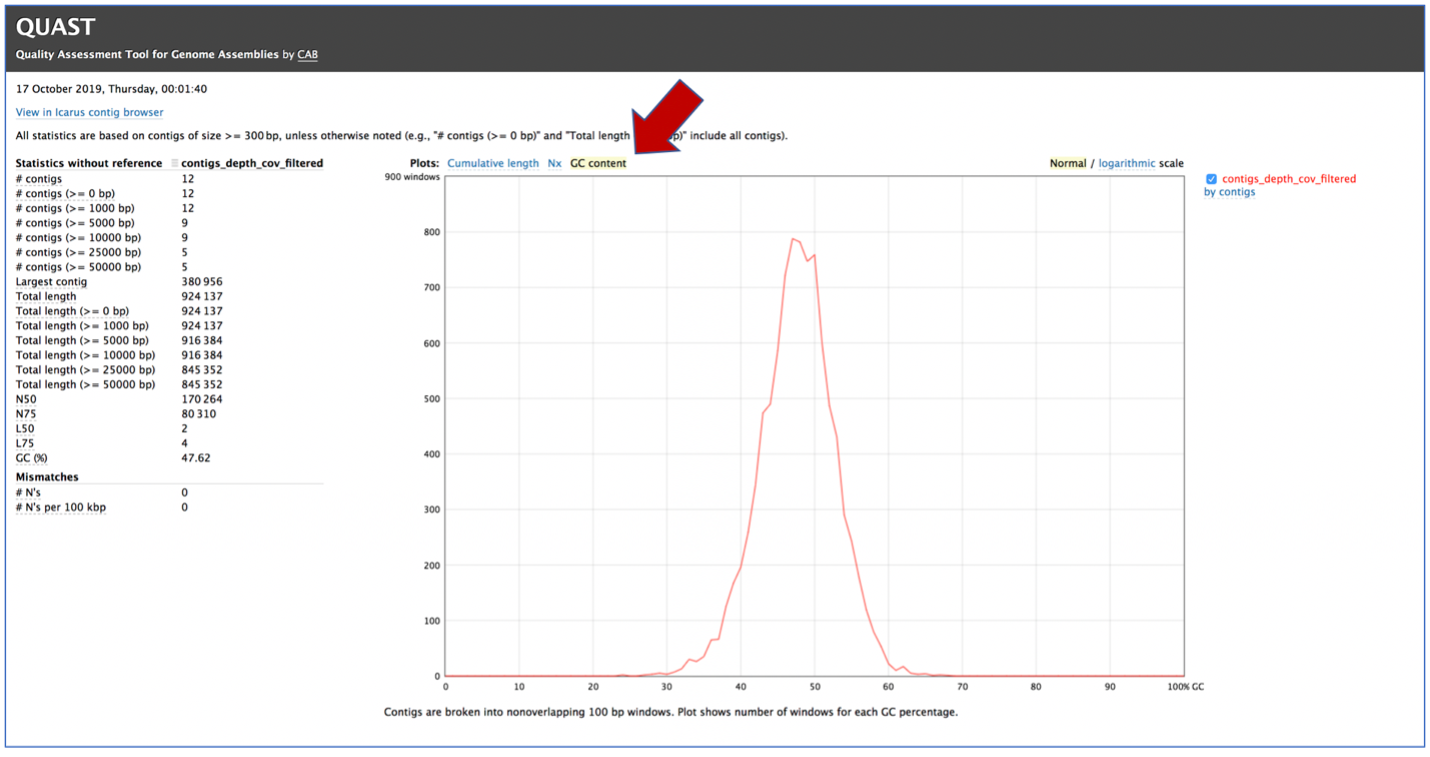Click the 'by contigs' link
The width and height of the screenshot is (1430, 757).
coord(1229,192)
